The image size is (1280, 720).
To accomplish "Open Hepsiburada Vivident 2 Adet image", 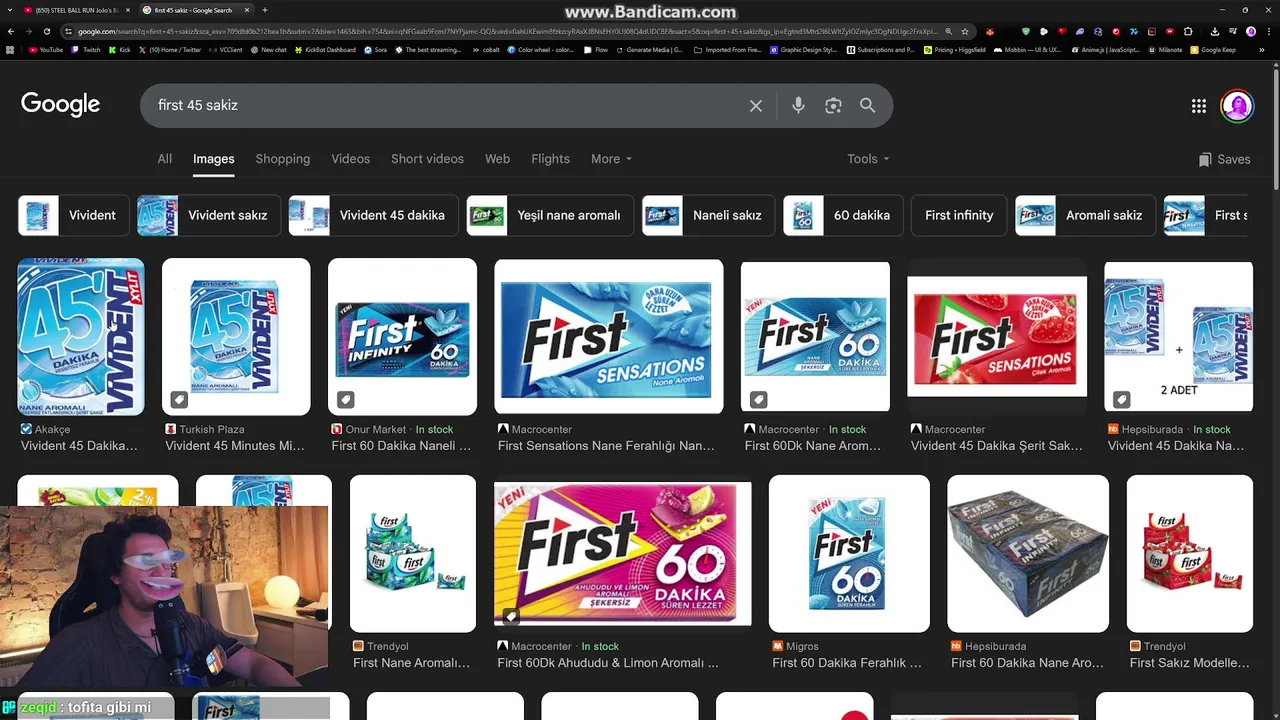I will (x=1178, y=337).
